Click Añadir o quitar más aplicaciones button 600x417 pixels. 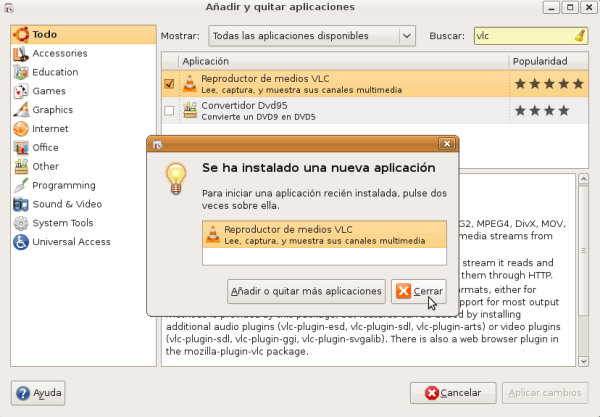coord(306,291)
